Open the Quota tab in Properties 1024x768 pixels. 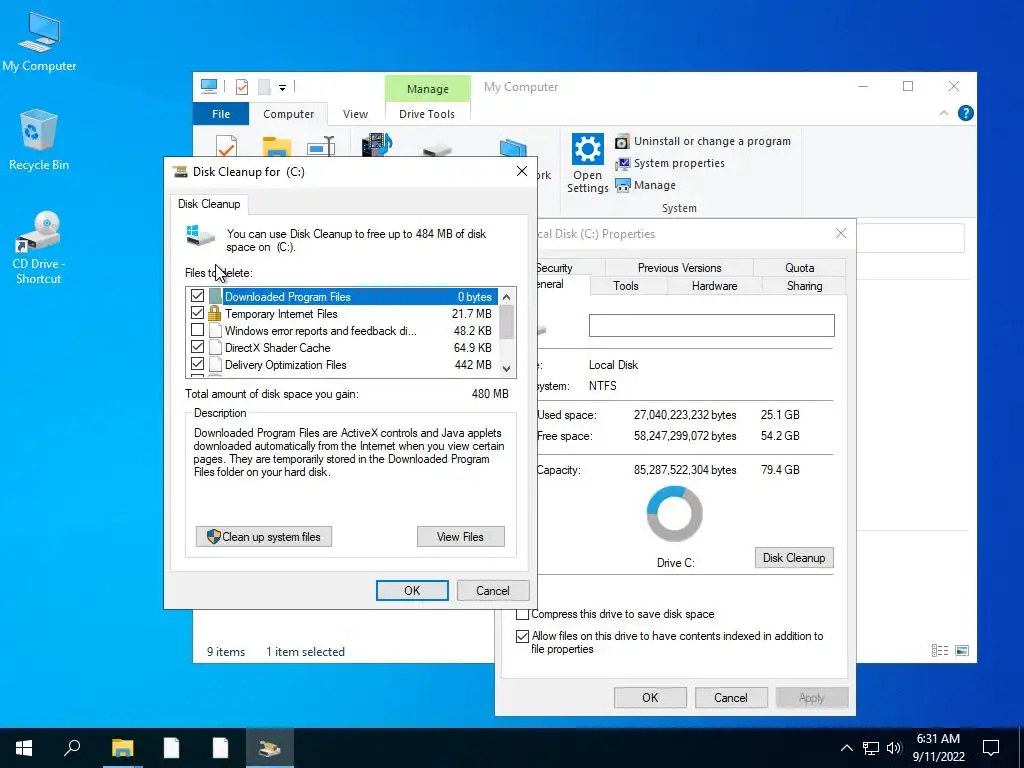[799, 268]
